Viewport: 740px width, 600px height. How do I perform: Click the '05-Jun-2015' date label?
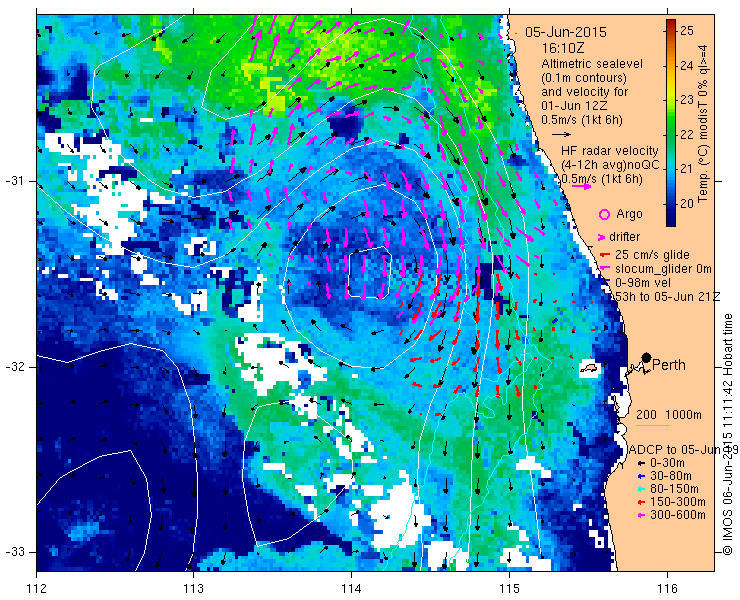[566, 33]
